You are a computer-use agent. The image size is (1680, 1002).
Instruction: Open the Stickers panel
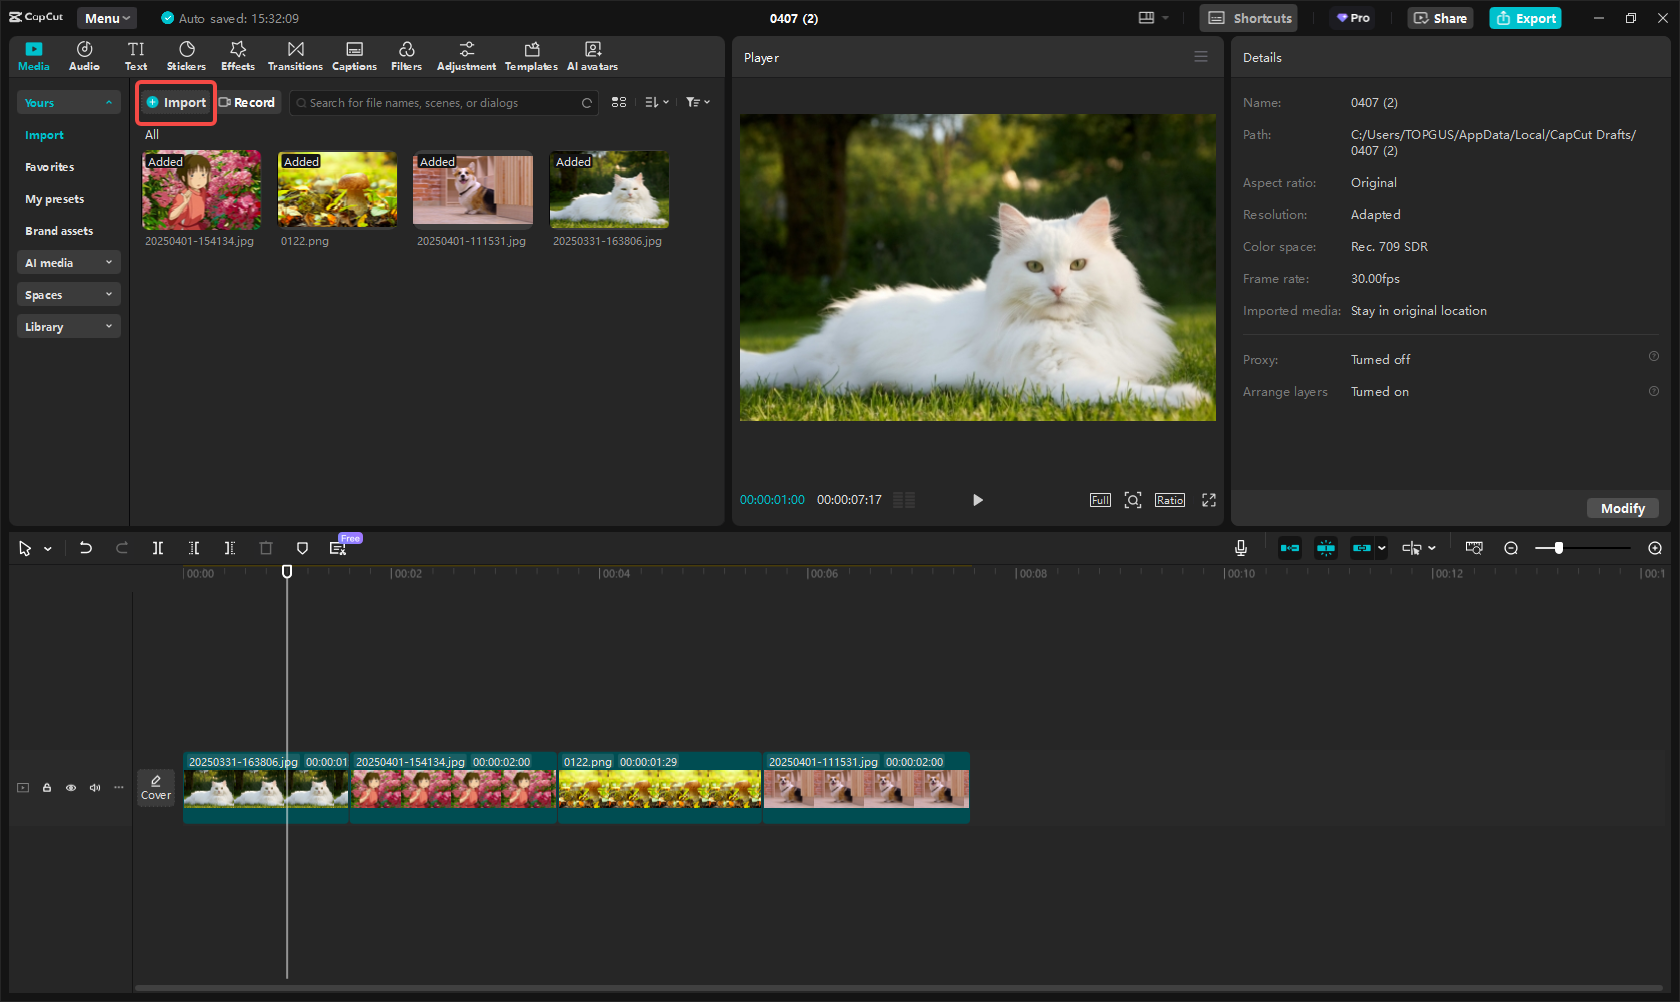click(x=186, y=56)
